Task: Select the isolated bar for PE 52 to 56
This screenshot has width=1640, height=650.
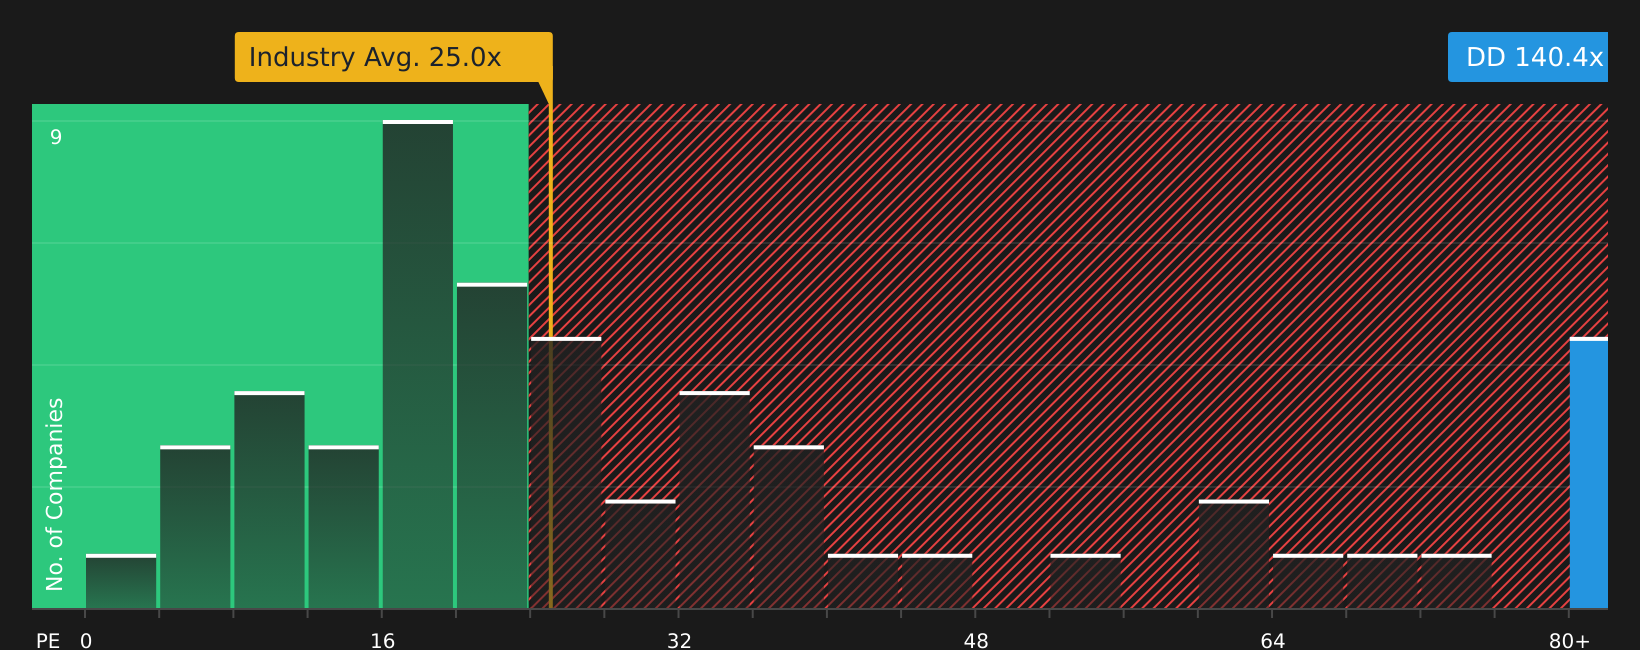Action: pyautogui.click(x=1085, y=581)
